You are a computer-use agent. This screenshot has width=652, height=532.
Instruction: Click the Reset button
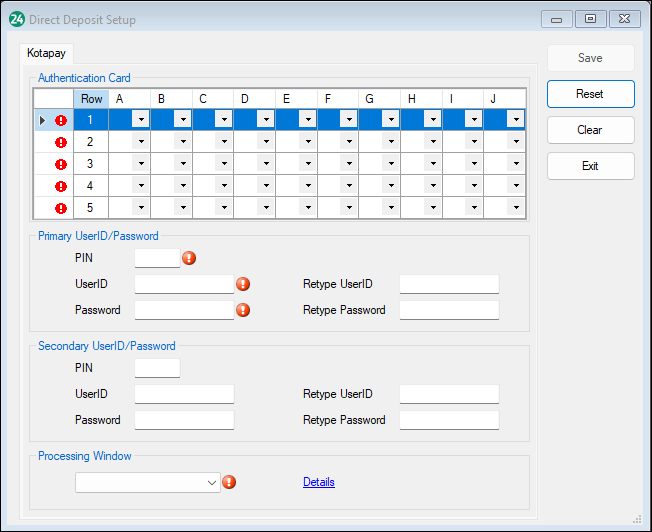(590, 94)
